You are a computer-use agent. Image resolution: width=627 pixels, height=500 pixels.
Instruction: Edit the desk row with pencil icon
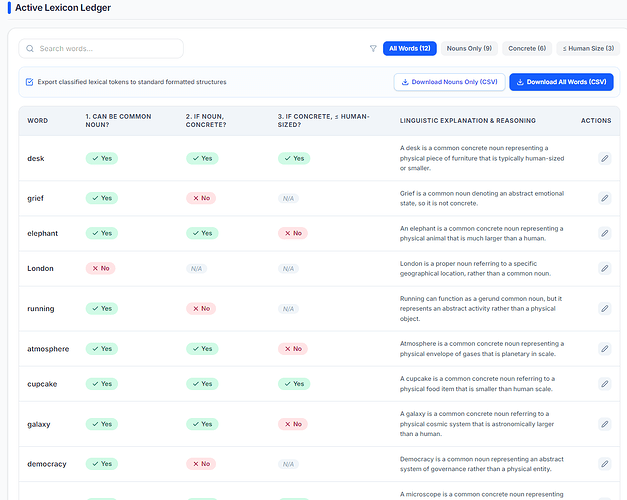pos(605,158)
